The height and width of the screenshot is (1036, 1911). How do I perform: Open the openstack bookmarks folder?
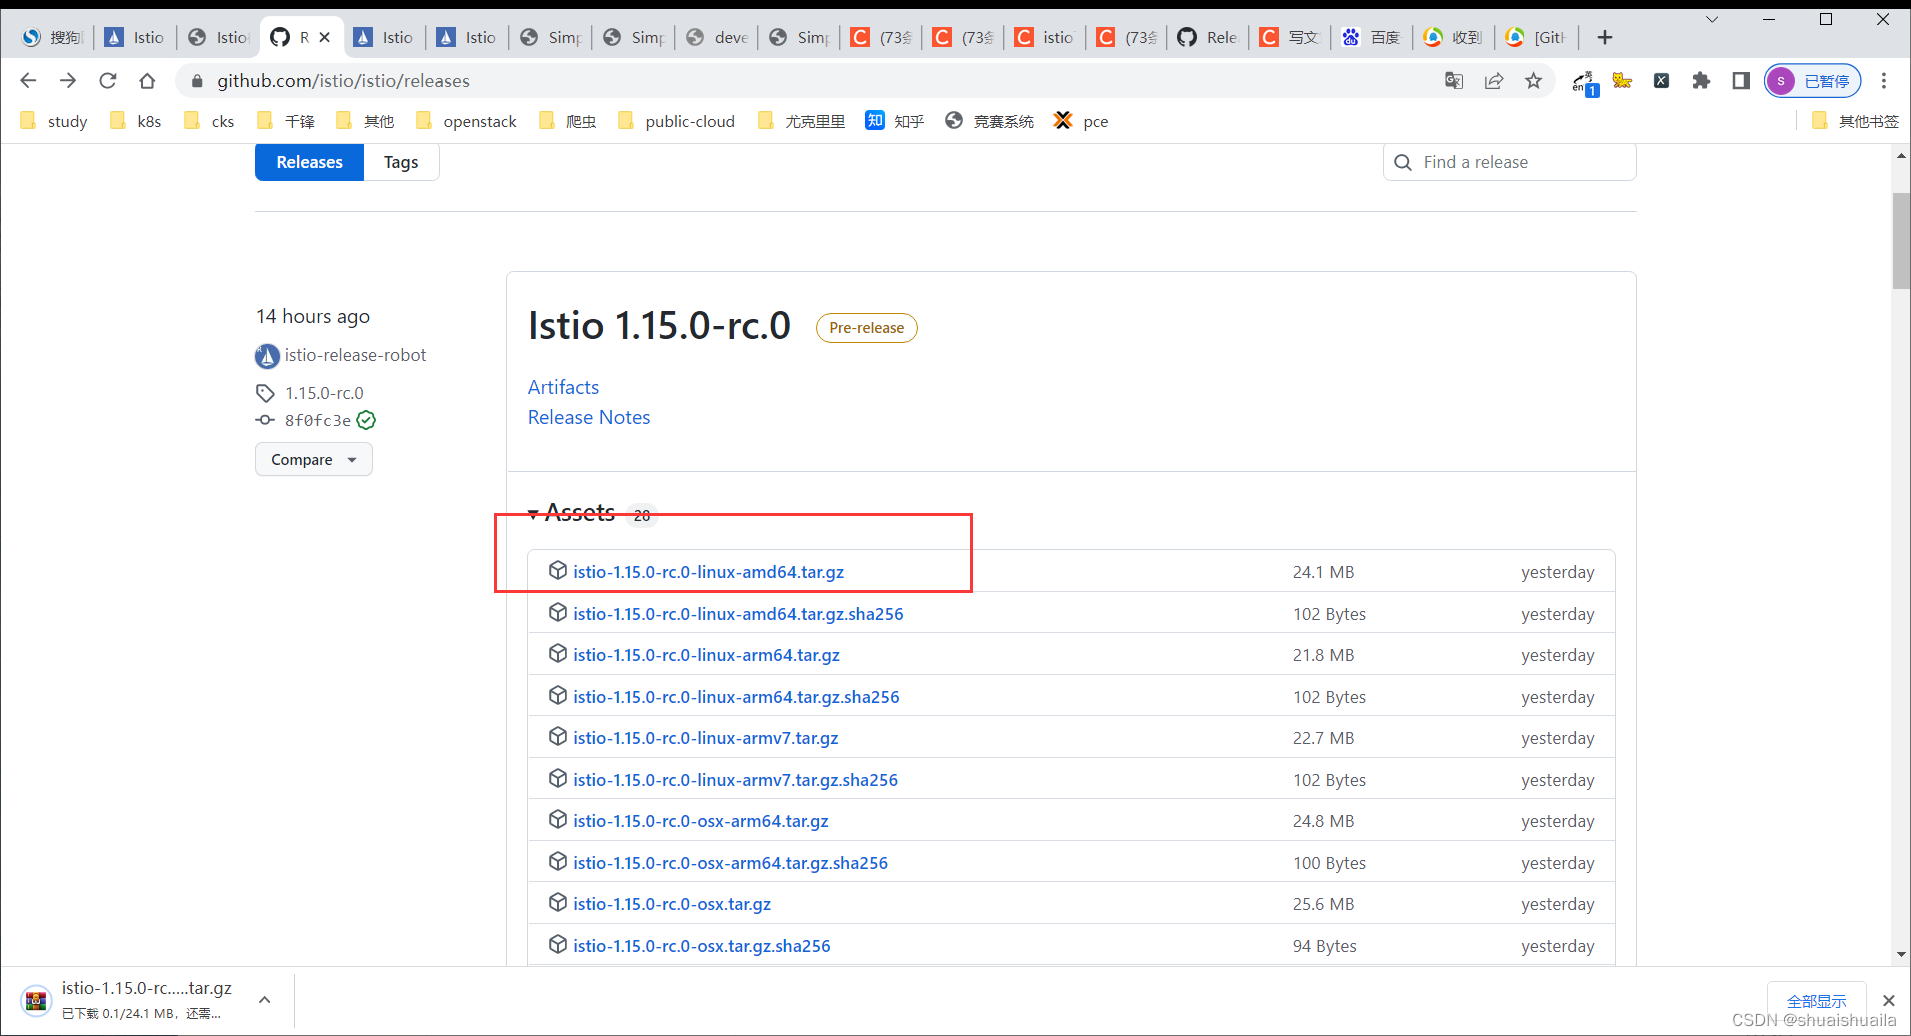click(x=466, y=121)
